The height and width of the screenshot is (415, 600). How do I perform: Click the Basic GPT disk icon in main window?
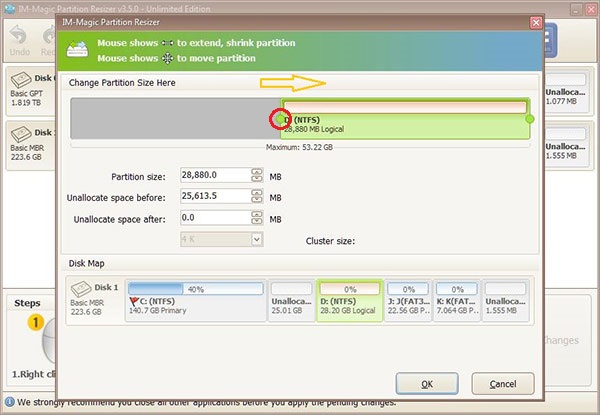pos(21,80)
